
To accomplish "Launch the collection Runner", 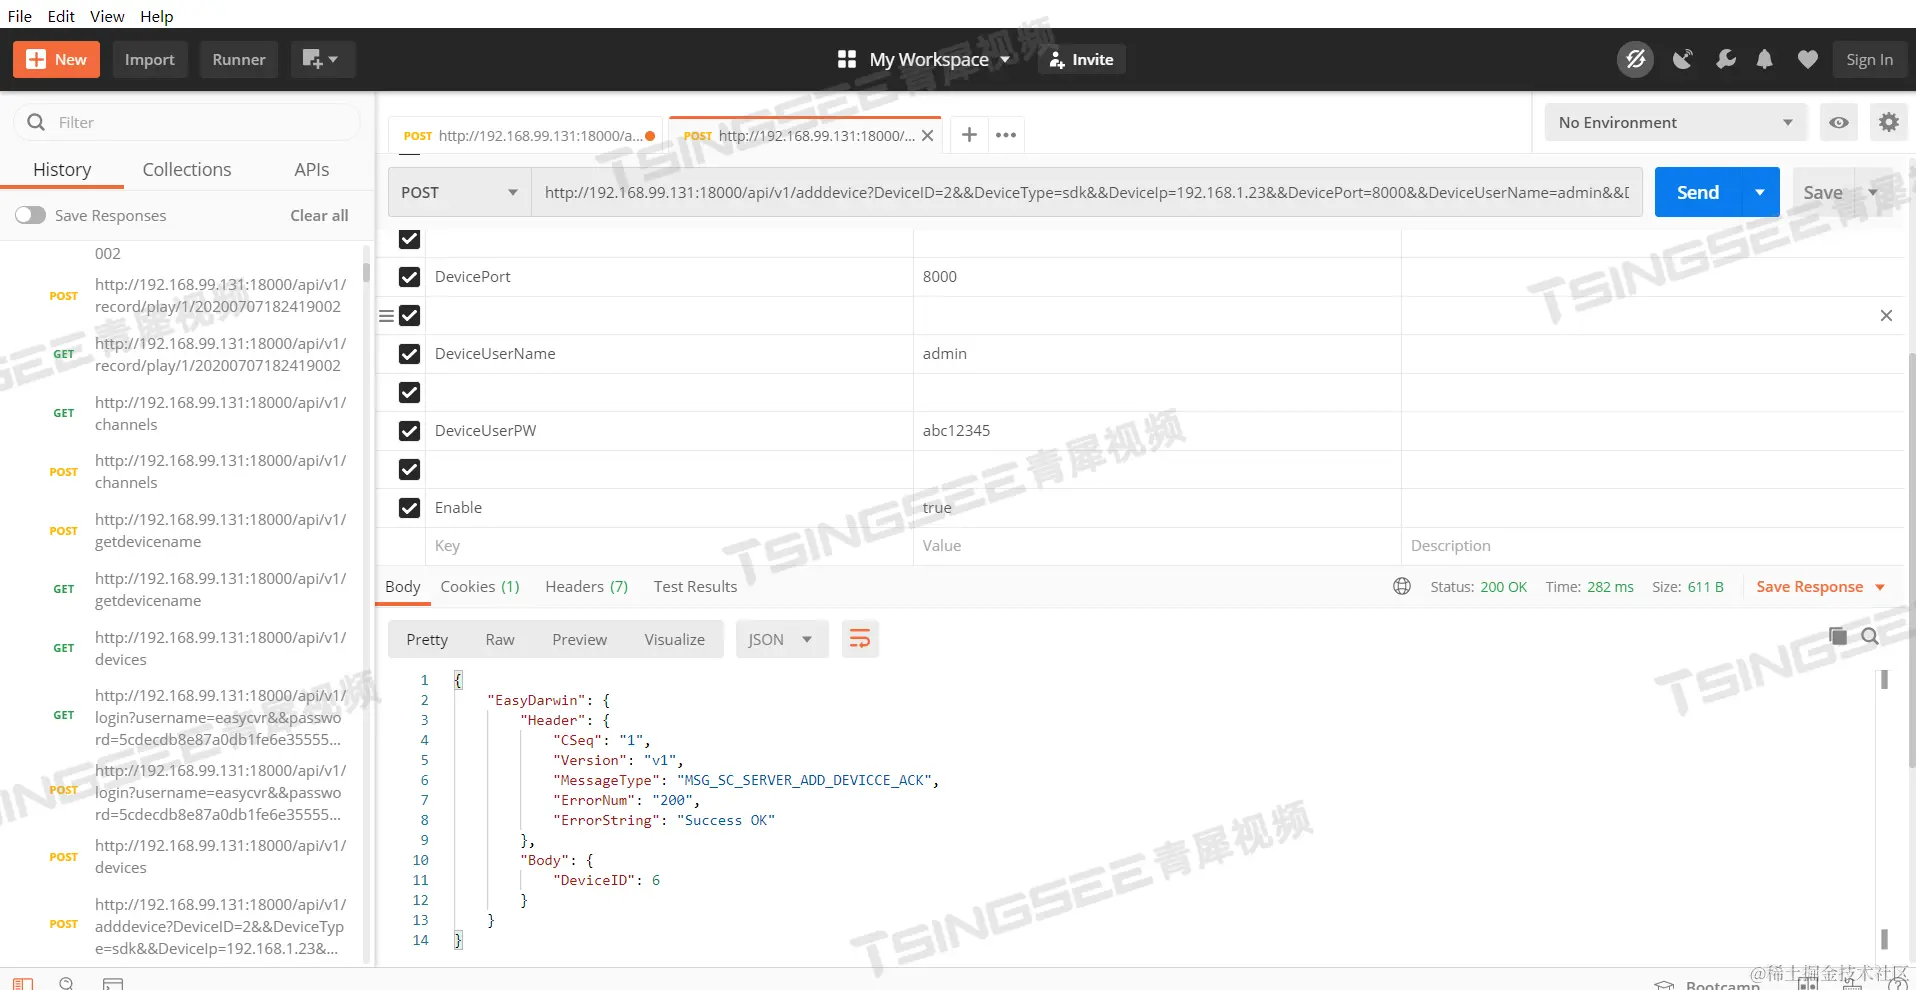I will click(239, 60).
